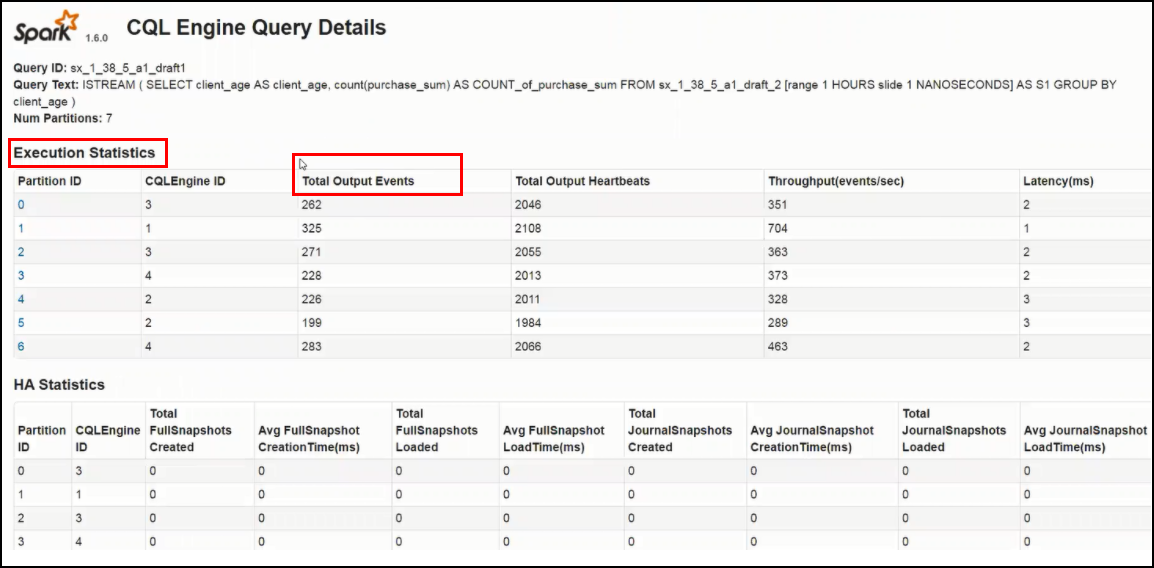Open Partition ID 4 link

[x=21, y=299]
